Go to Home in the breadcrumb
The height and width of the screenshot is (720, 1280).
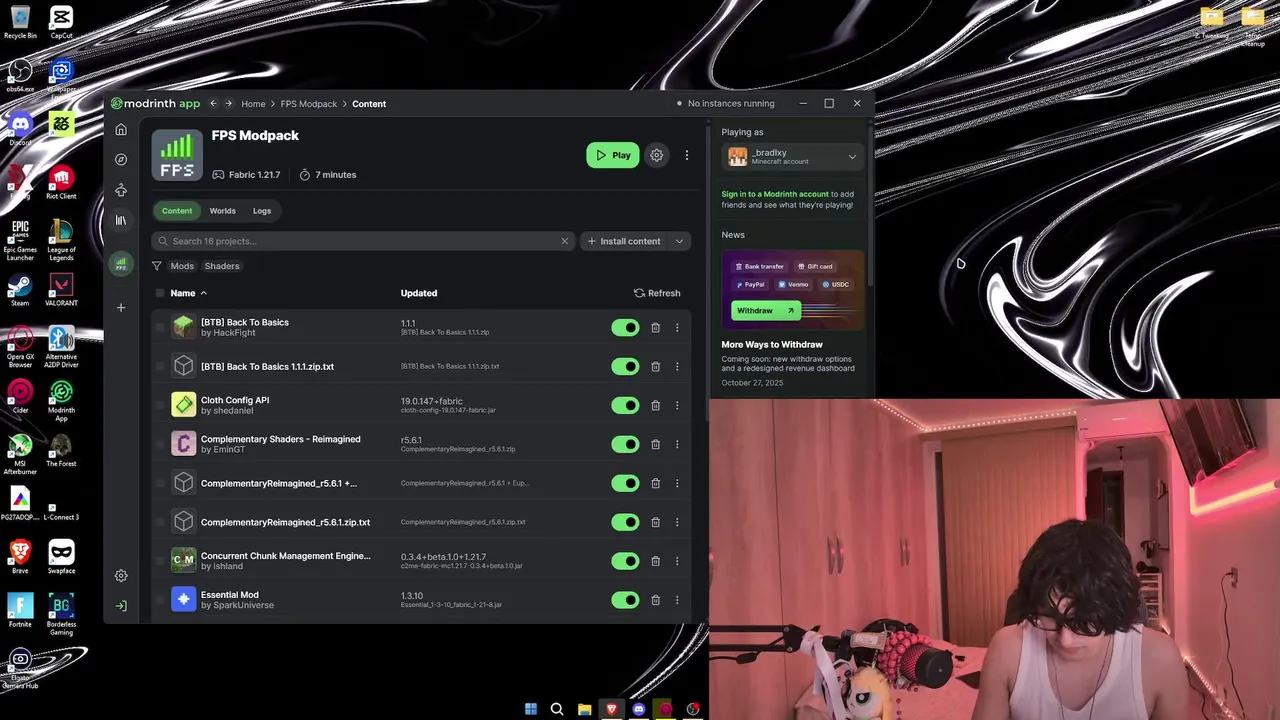(253, 104)
